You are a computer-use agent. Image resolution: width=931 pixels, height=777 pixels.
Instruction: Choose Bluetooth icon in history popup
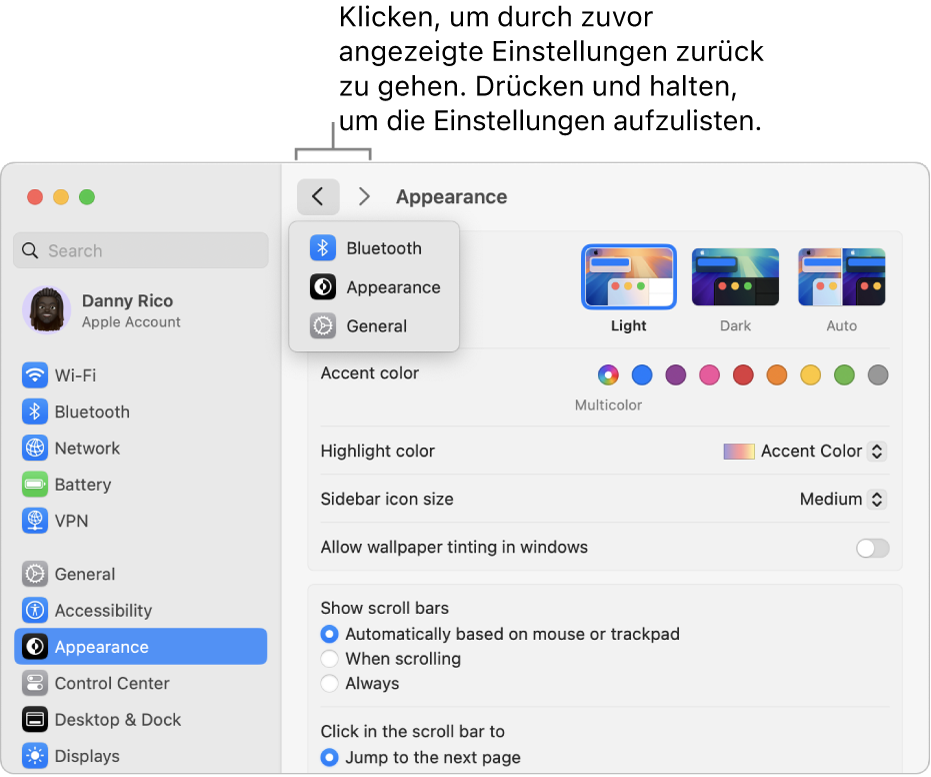[323, 248]
